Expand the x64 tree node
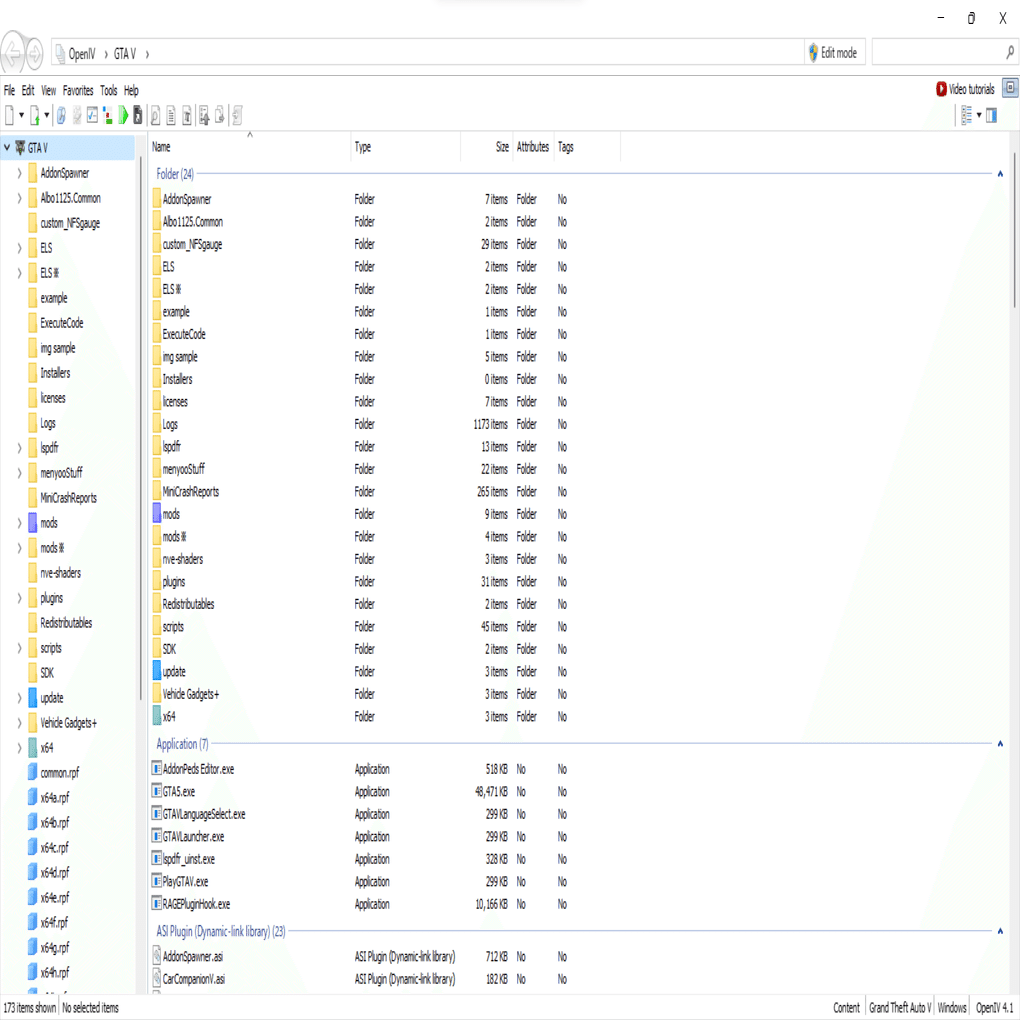1020x1020 pixels. point(20,747)
